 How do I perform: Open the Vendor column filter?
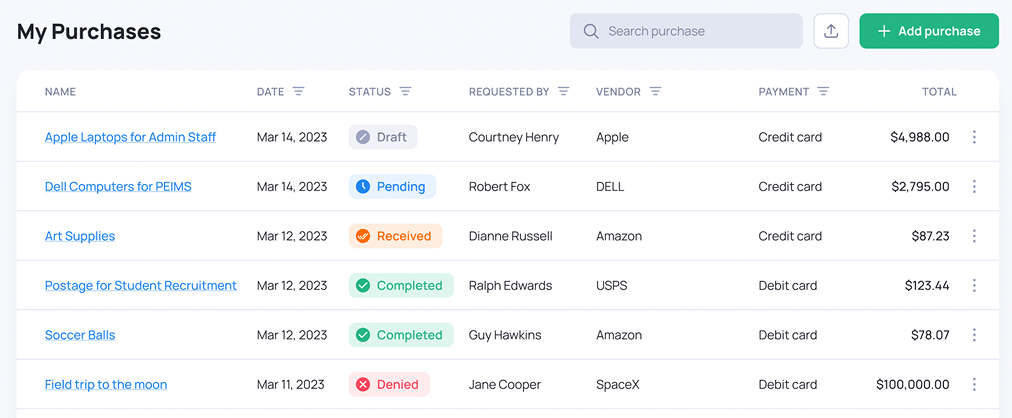tap(655, 92)
